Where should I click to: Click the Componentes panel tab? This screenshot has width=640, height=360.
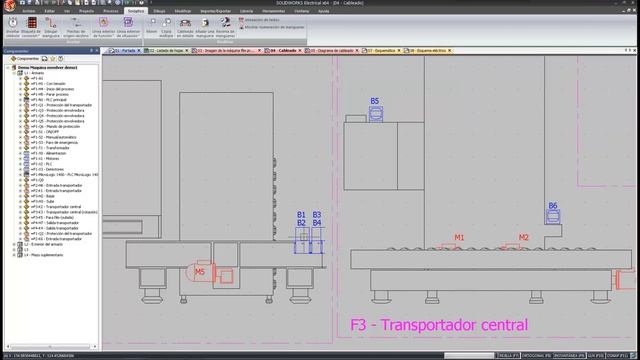pyautogui.click(x=24, y=59)
